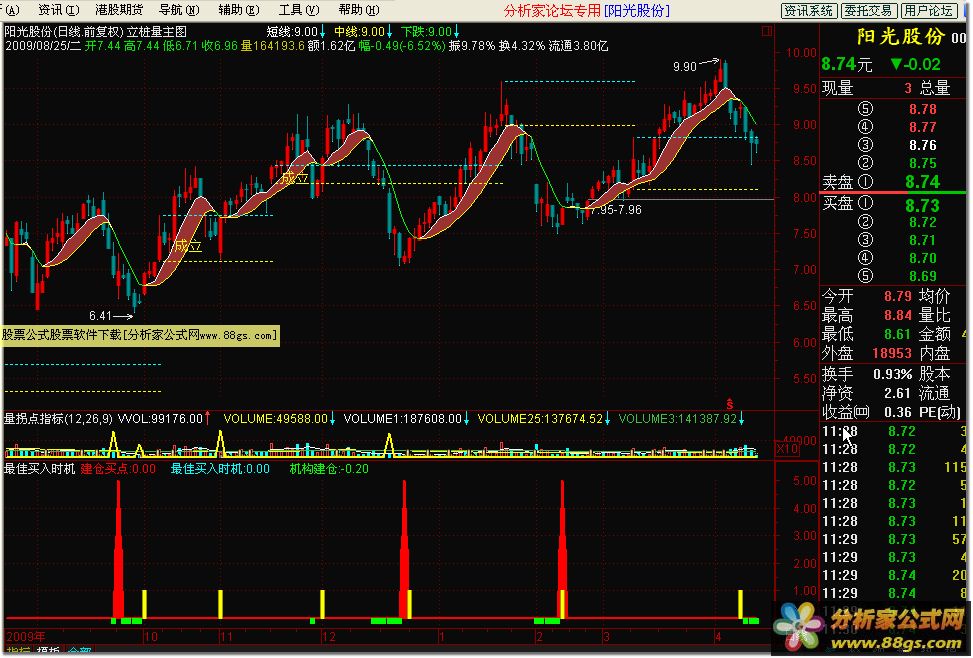The height and width of the screenshot is (658, 973).
Task: Click the 最佳买入时机:0.00 cyan label
Action: point(220,469)
